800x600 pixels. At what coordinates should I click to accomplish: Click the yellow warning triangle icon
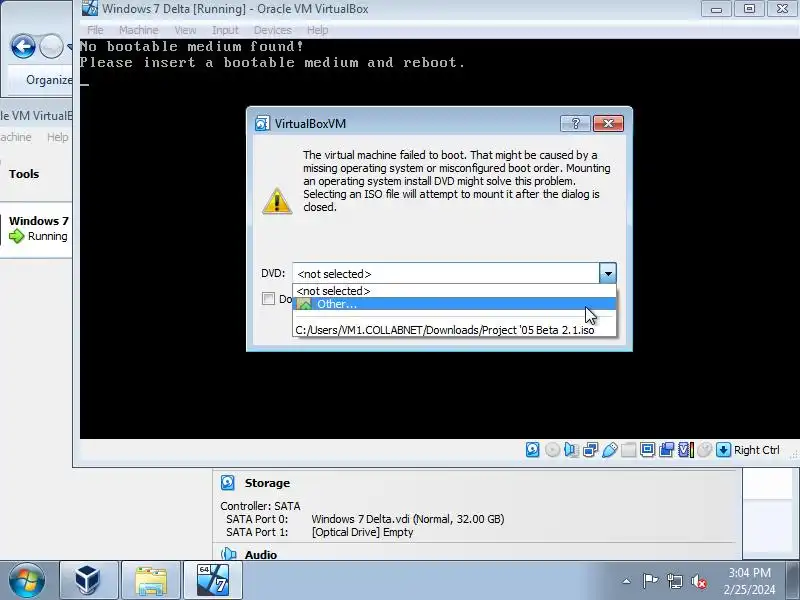(277, 201)
